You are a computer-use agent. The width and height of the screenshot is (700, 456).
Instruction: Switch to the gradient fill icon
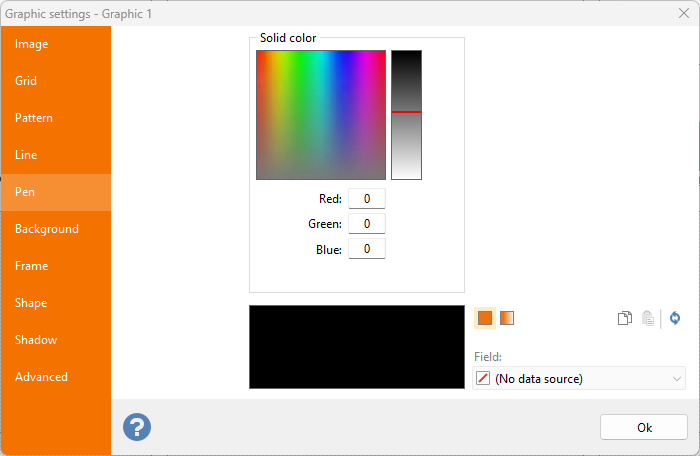click(x=507, y=318)
